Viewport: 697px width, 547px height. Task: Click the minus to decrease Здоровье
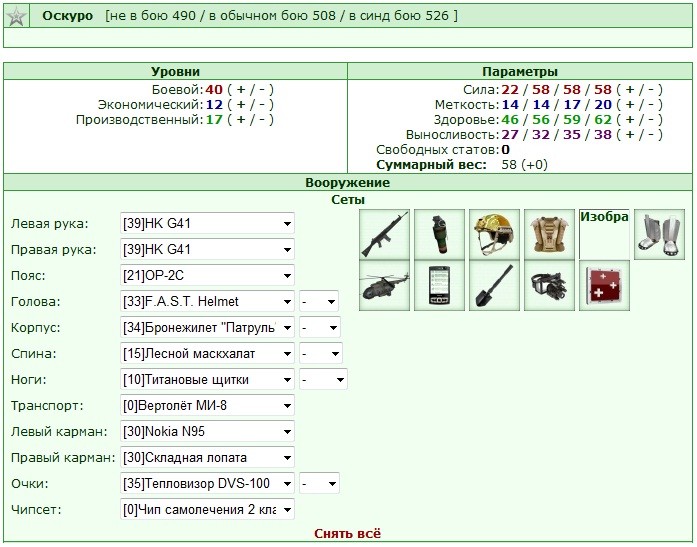pyautogui.click(x=651, y=120)
